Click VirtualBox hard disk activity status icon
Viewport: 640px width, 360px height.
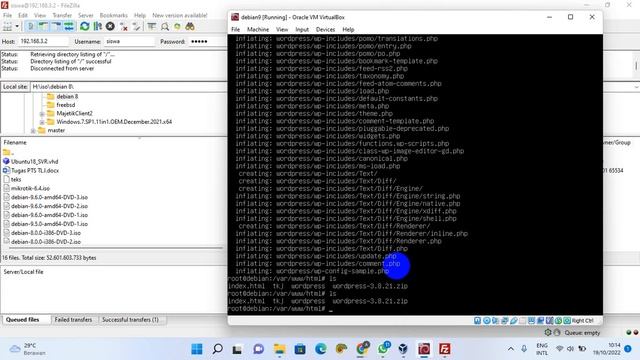(x=478, y=321)
